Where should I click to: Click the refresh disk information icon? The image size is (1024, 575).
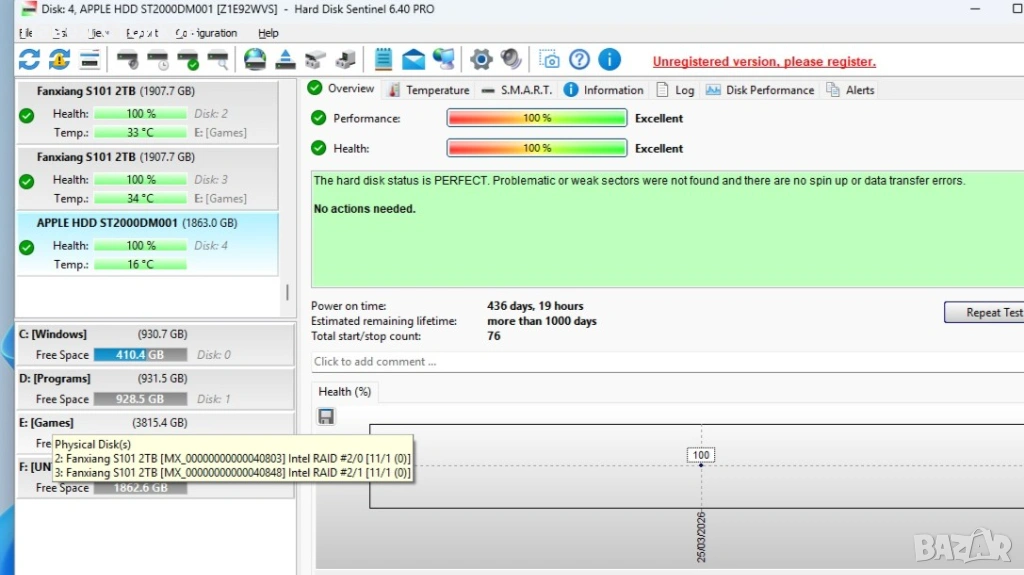tap(29, 60)
